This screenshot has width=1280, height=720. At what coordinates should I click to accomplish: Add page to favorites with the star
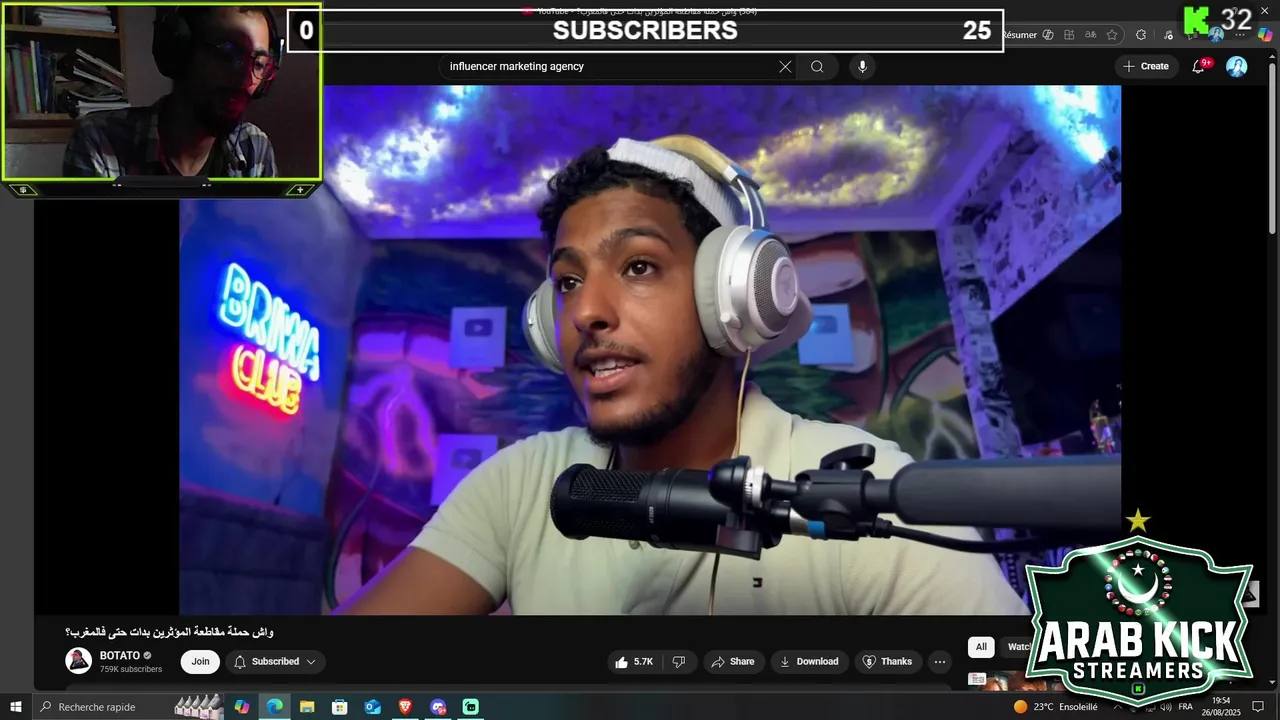[x=1112, y=35]
